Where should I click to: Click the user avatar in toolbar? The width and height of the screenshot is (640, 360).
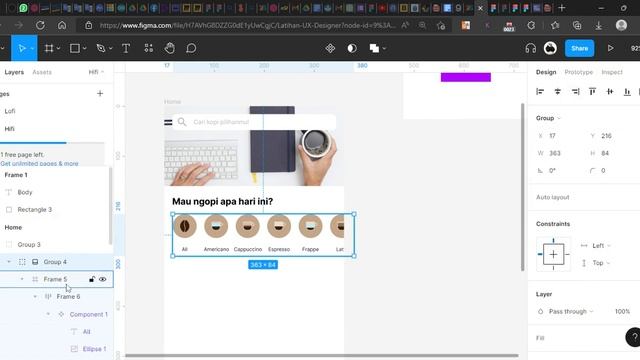point(550,49)
